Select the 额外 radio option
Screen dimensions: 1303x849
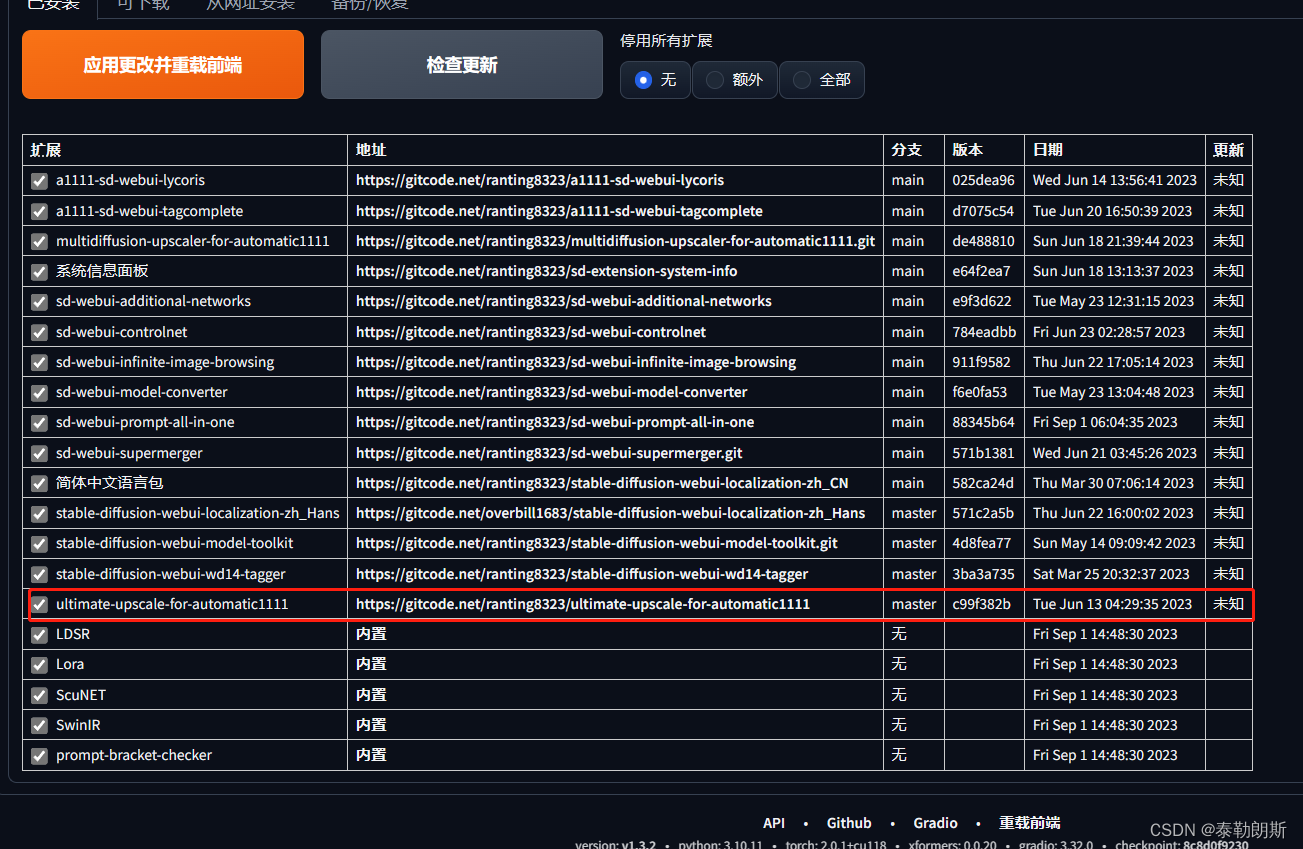tap(734, 80)
